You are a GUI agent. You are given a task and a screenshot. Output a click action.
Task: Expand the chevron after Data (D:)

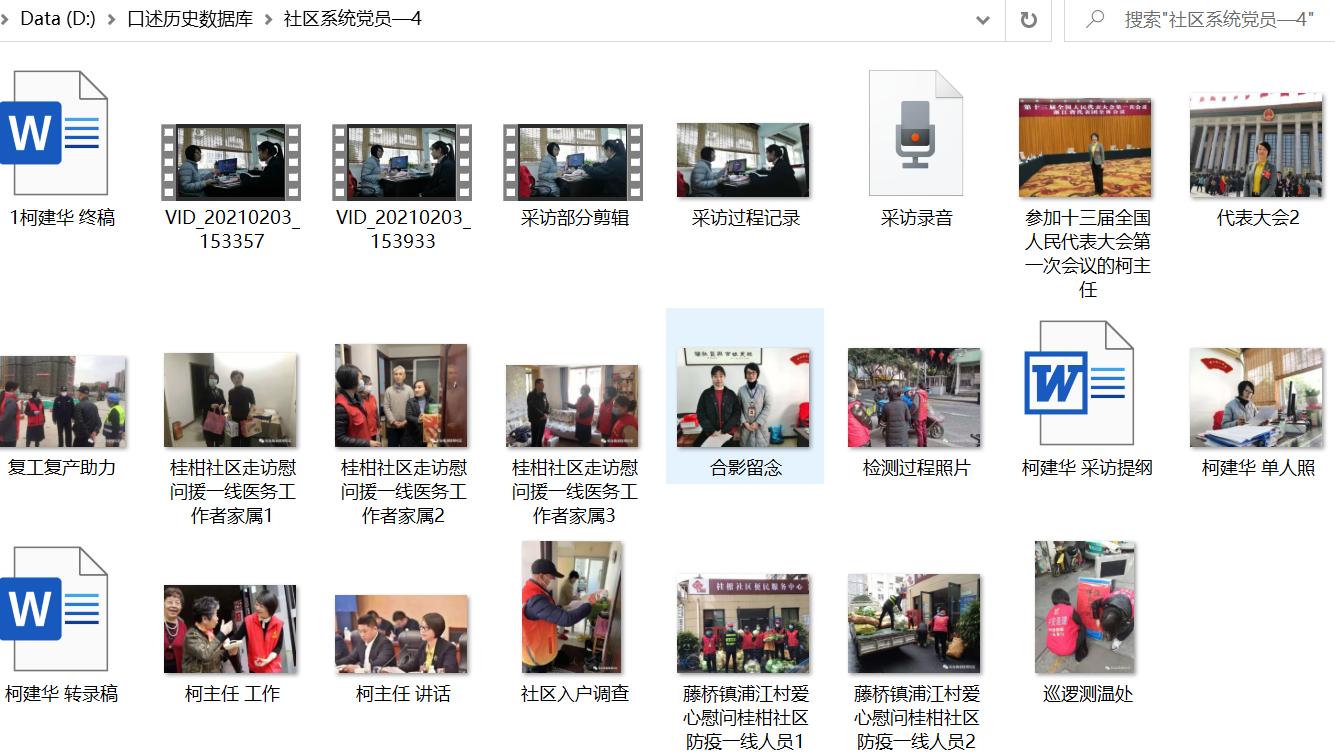[x=111, y=20]
